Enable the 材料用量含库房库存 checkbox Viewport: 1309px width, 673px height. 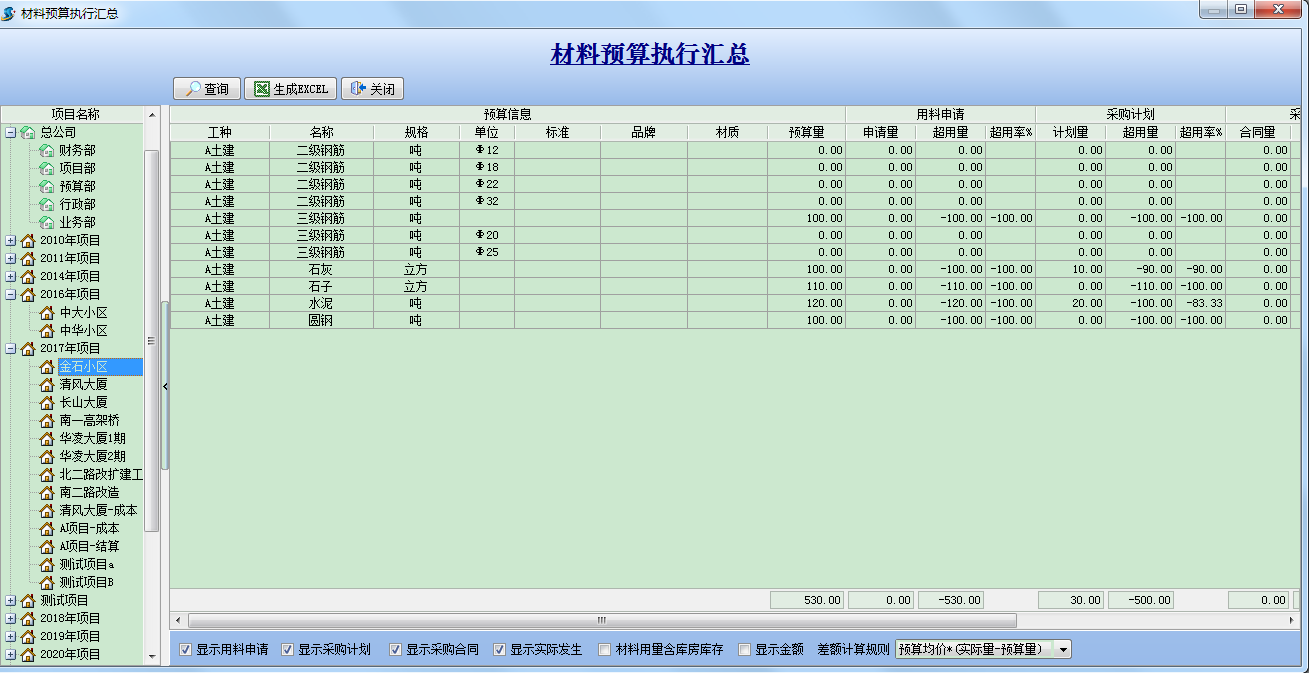pyautogui.click(x=604, y=648)
